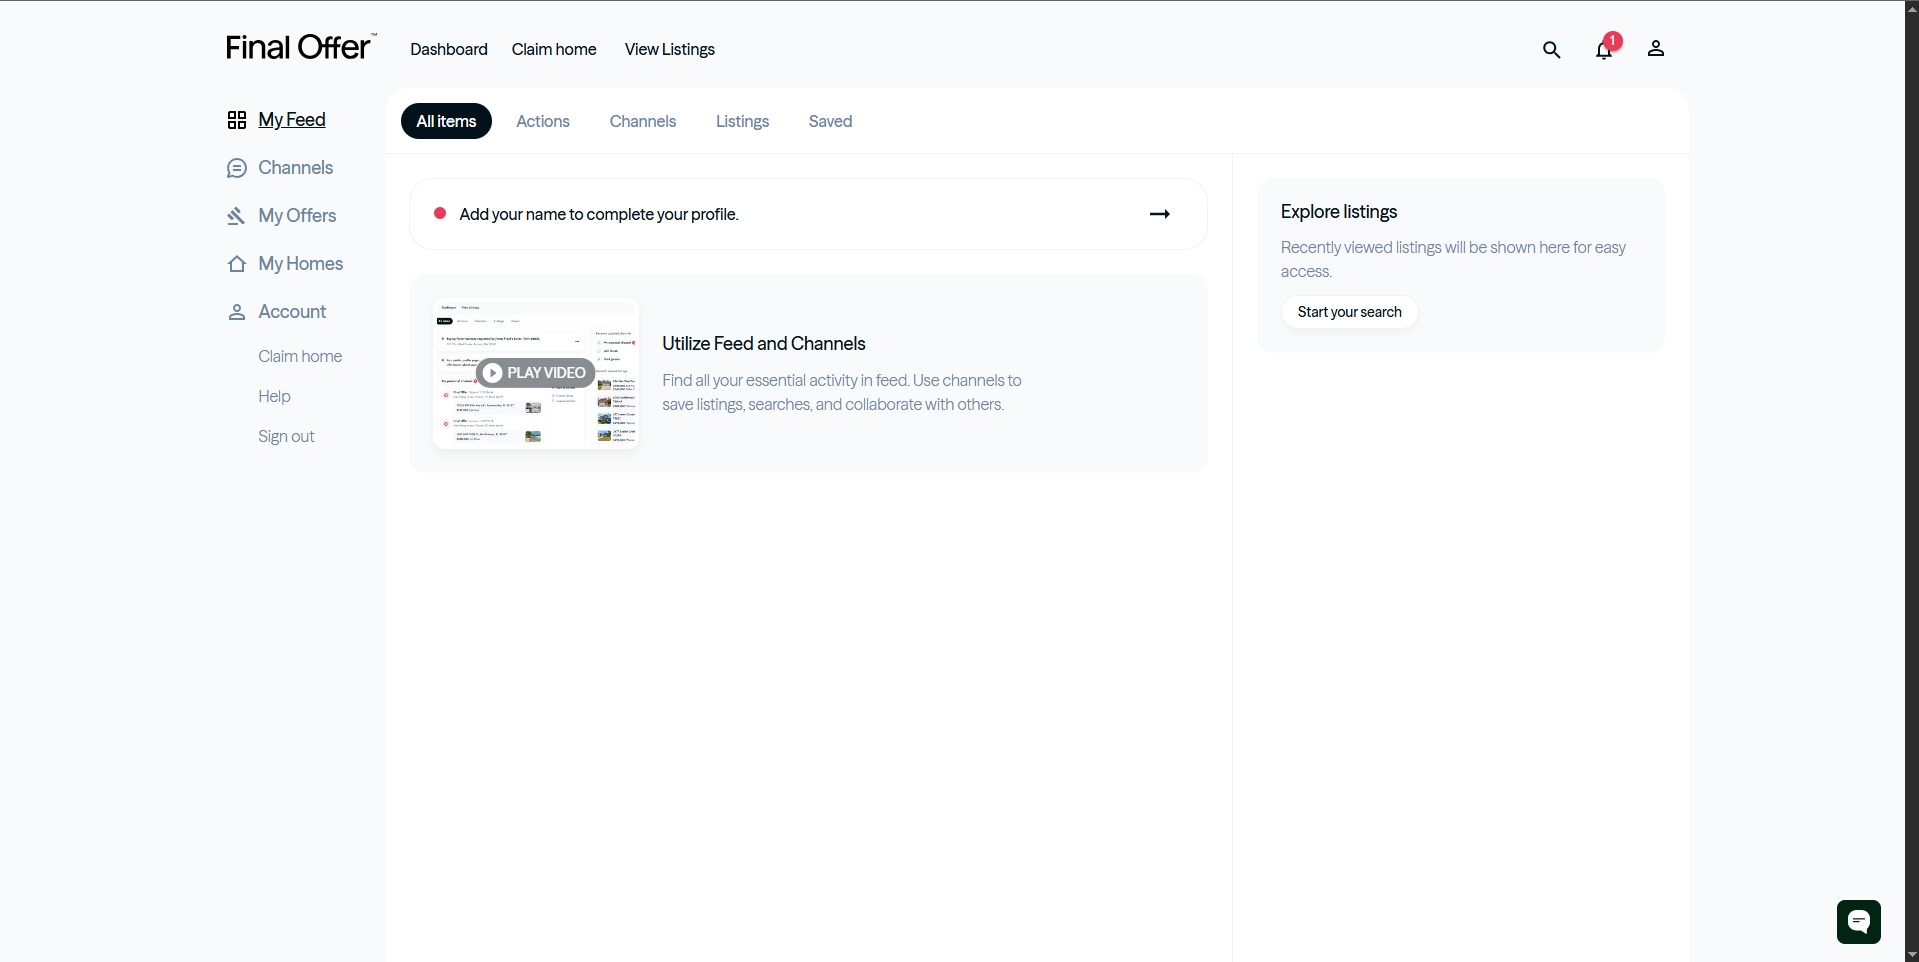Open the search magnifier icon
Screen dimensions: 1919x962
point(1551,49)
